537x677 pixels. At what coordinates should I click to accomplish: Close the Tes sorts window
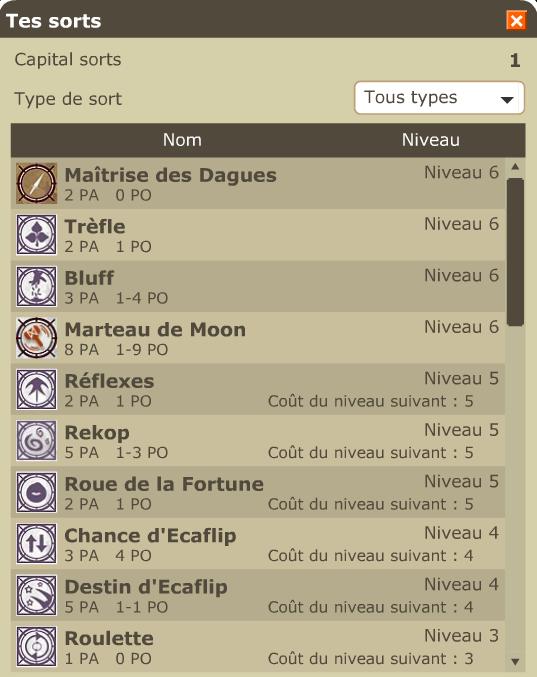[x=516, y=20]
